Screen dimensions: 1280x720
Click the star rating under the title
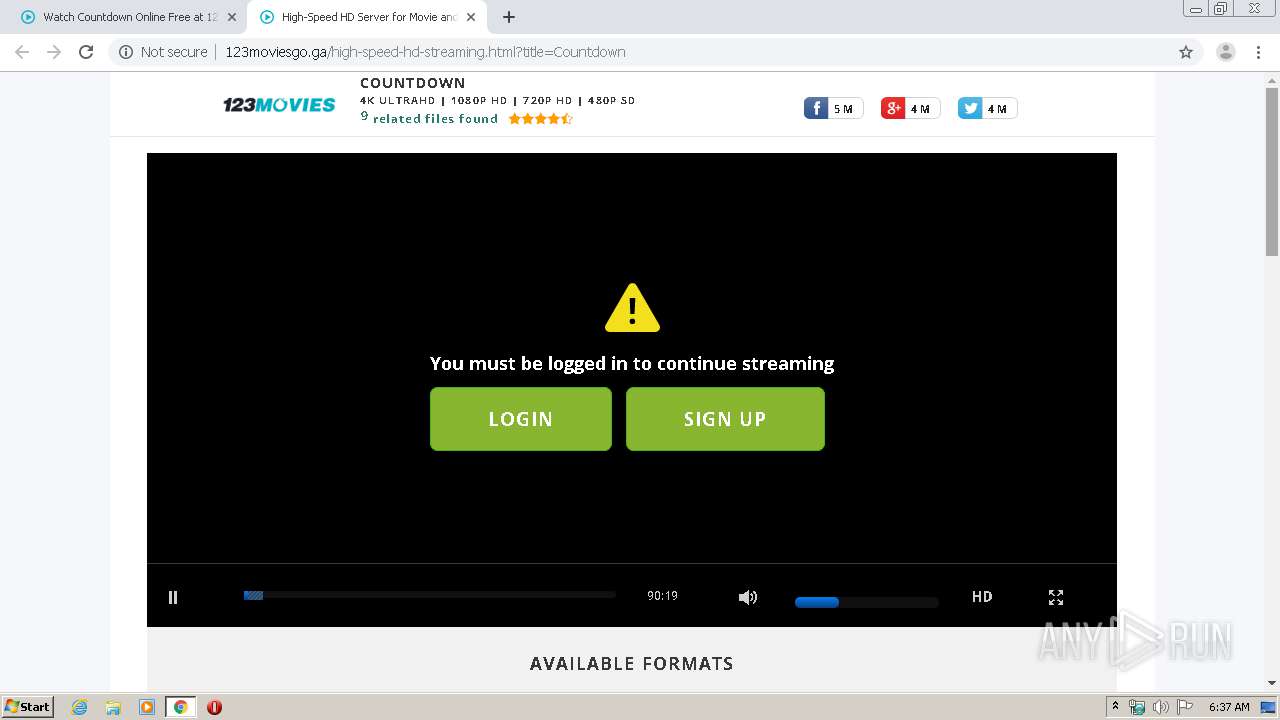(540, 119)
